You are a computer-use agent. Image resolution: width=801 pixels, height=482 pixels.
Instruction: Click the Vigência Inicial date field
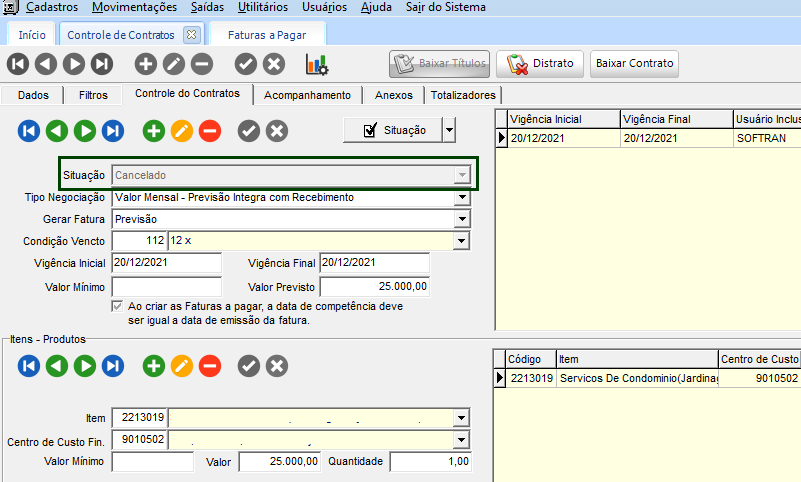[x=167, y=262]
